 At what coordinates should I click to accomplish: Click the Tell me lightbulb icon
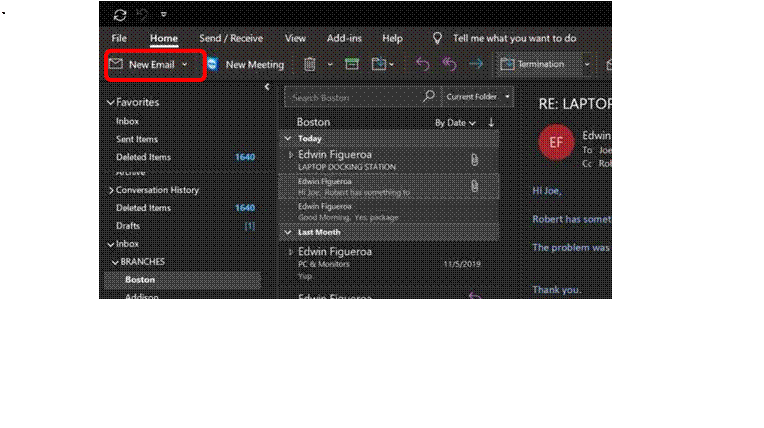pyautogui.click(x=438, y=38)
